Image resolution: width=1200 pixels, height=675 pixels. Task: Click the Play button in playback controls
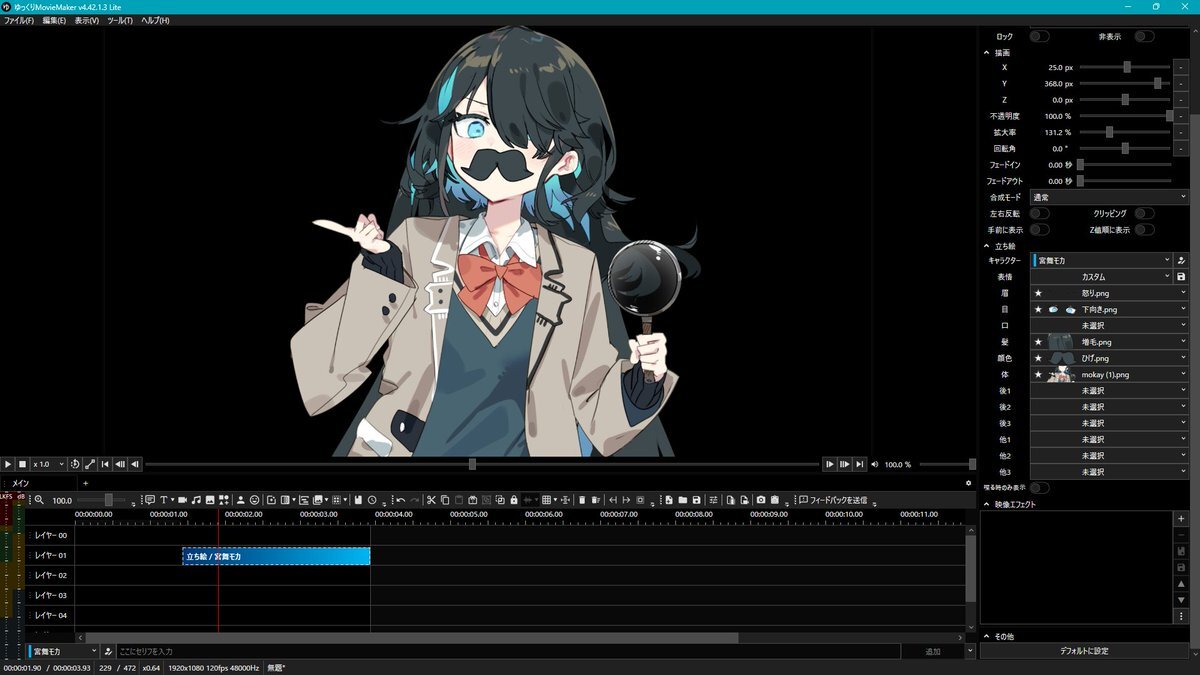(7, 464)
